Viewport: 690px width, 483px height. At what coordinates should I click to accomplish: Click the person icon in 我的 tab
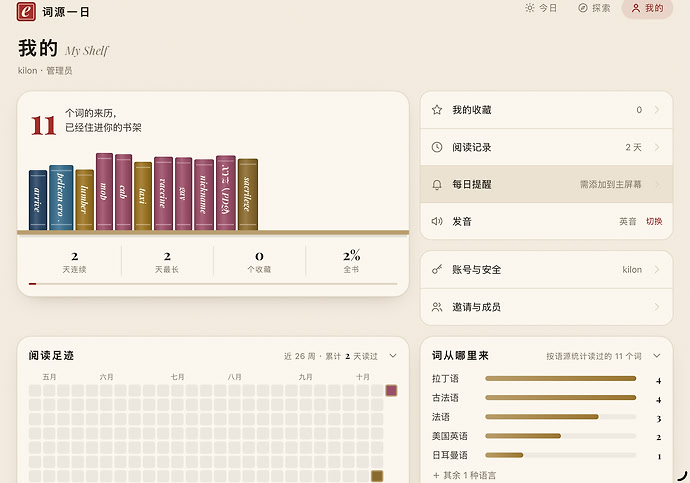[x=636, y=8]
